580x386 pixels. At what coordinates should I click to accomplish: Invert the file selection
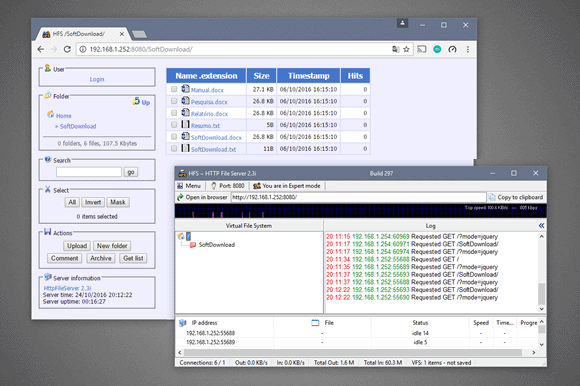[x=93, y=202]
